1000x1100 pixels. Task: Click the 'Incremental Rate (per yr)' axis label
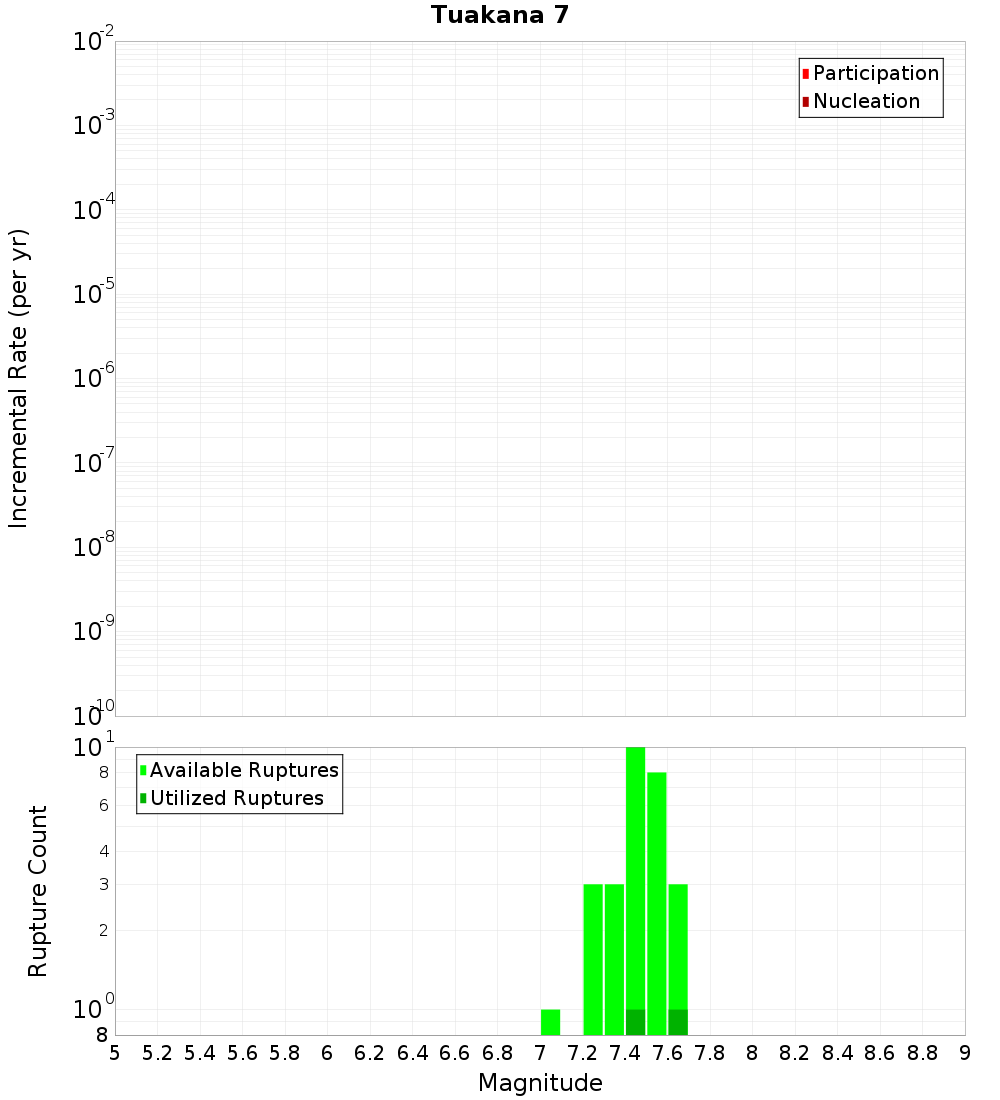18,379
